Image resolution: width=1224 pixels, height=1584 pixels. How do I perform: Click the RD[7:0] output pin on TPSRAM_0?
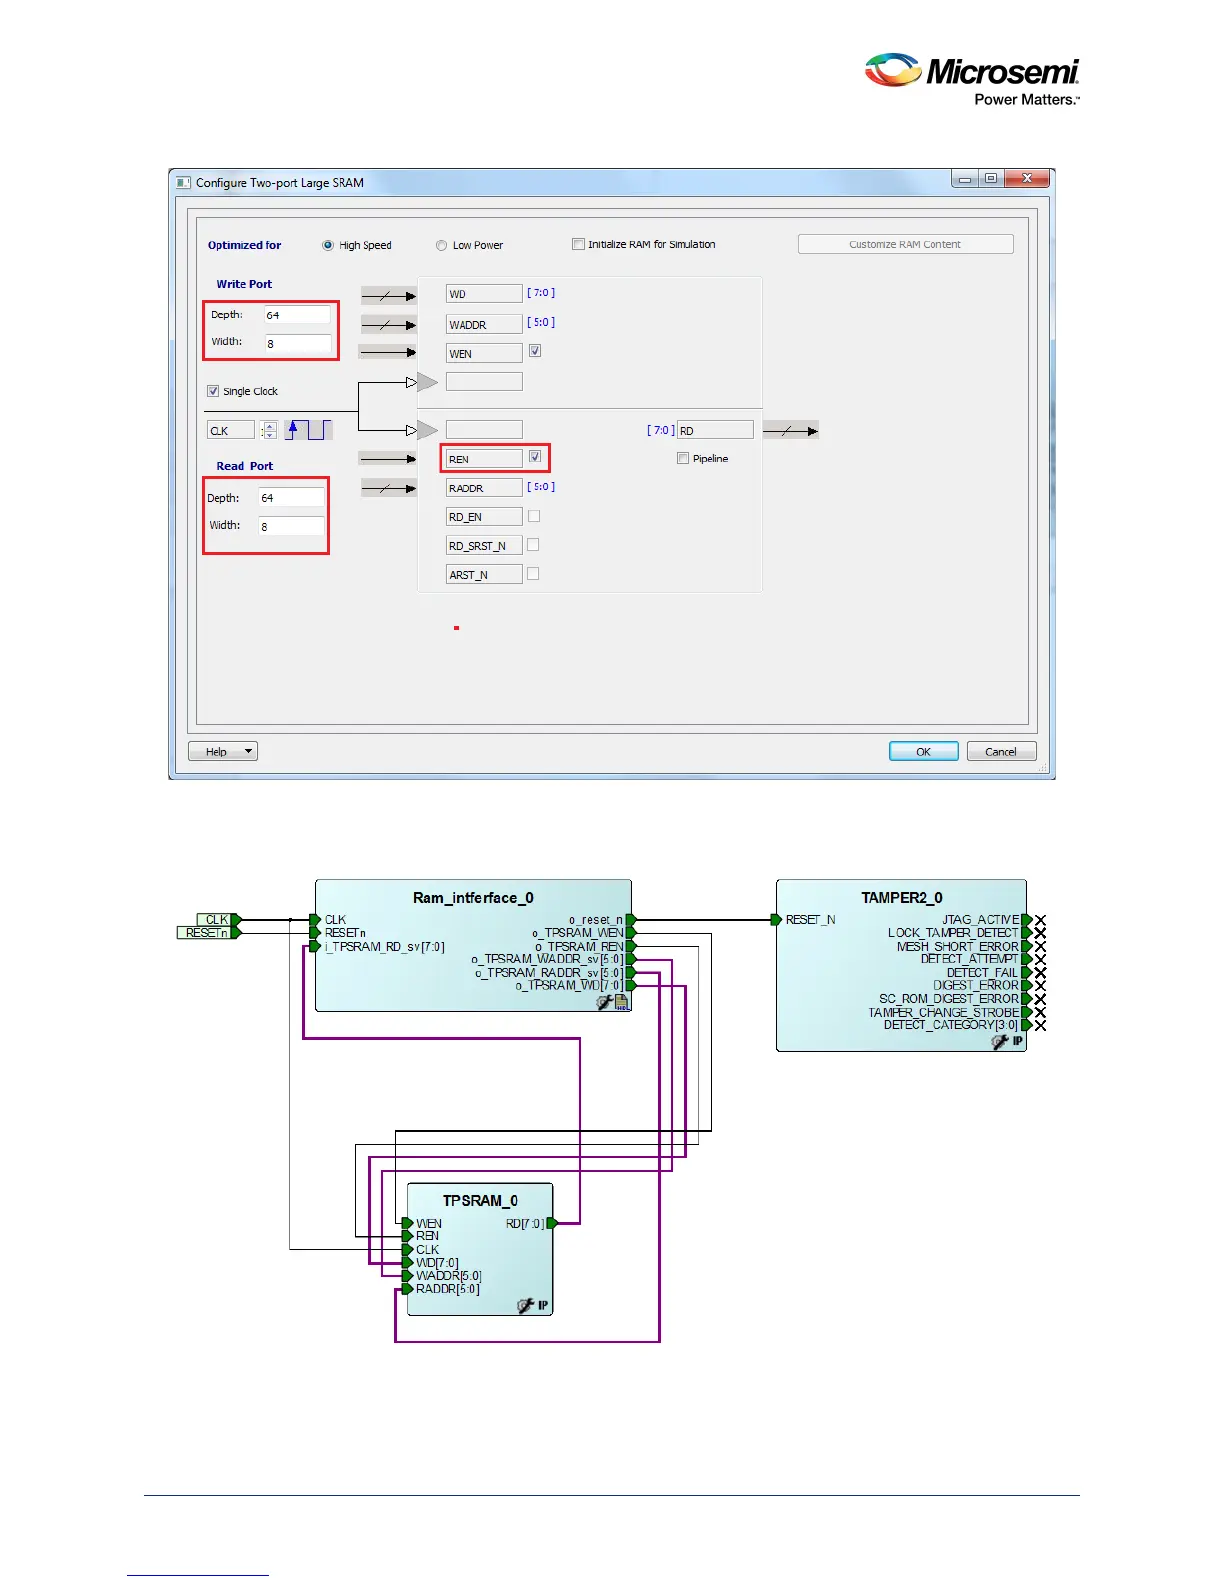[x=552, y=1223]
